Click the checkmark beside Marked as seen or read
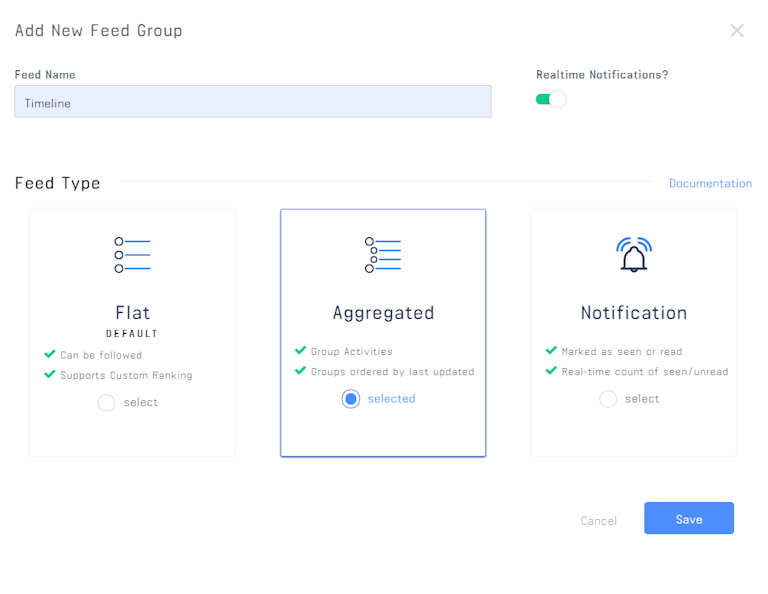The image size is (768, 594). [x=552, y=351]
